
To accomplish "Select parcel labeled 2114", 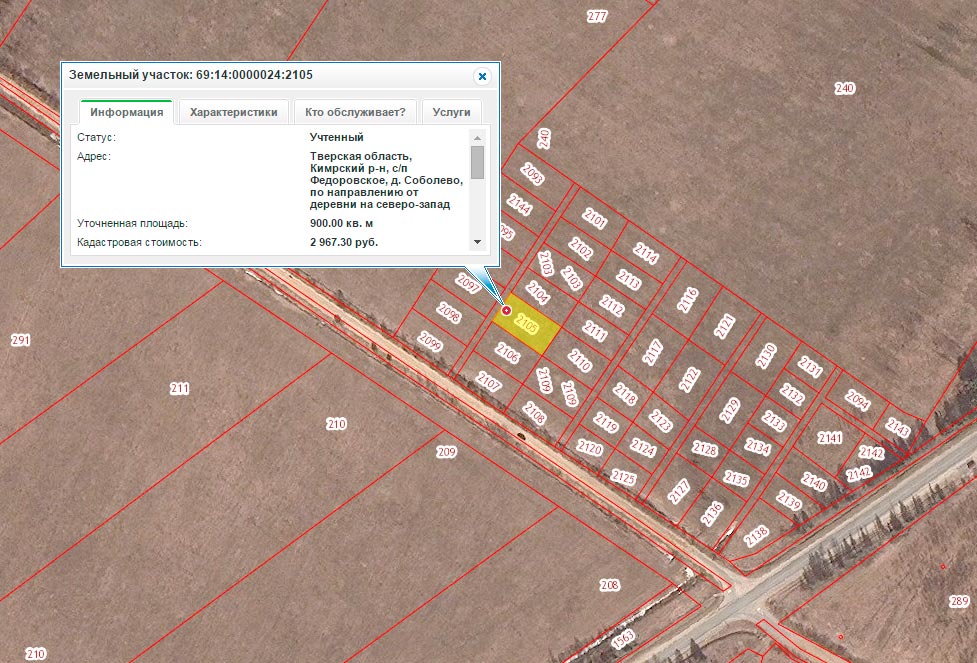I will pos(646,253).
